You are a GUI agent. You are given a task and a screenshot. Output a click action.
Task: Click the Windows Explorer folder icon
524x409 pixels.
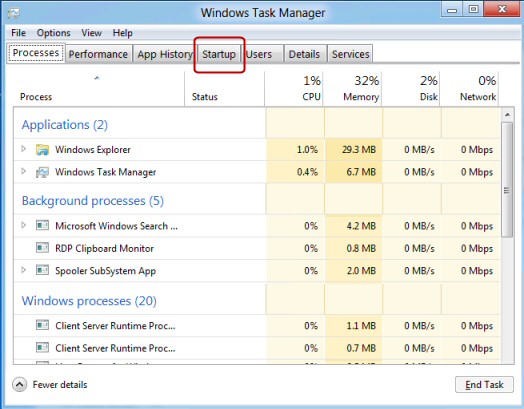(42, 150)
